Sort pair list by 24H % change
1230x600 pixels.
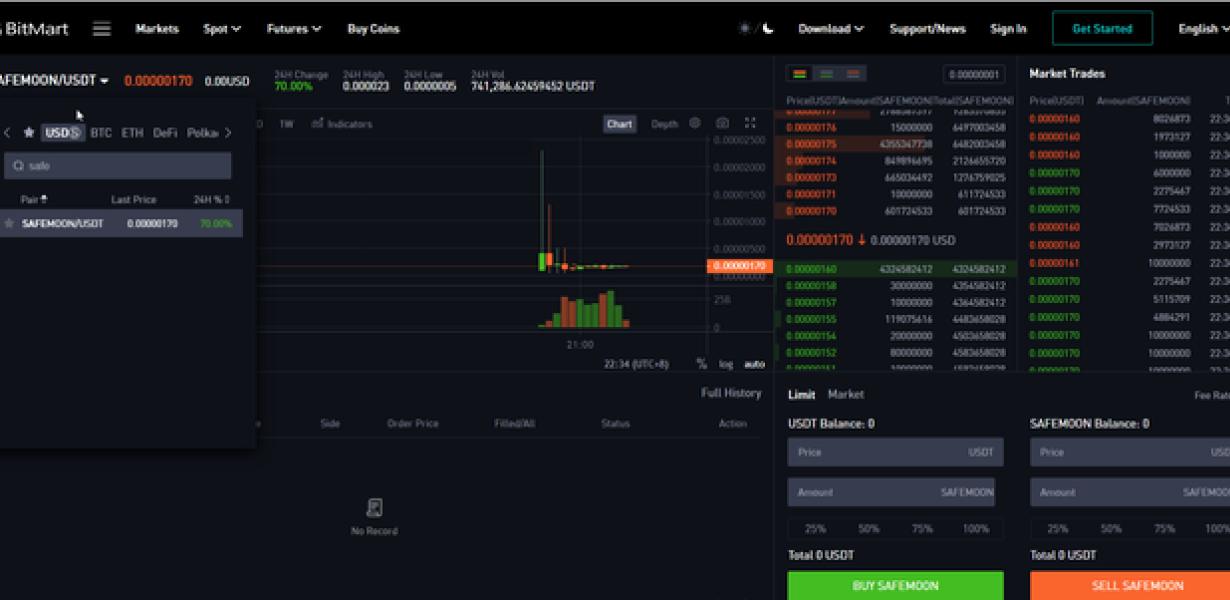[212, 200]
